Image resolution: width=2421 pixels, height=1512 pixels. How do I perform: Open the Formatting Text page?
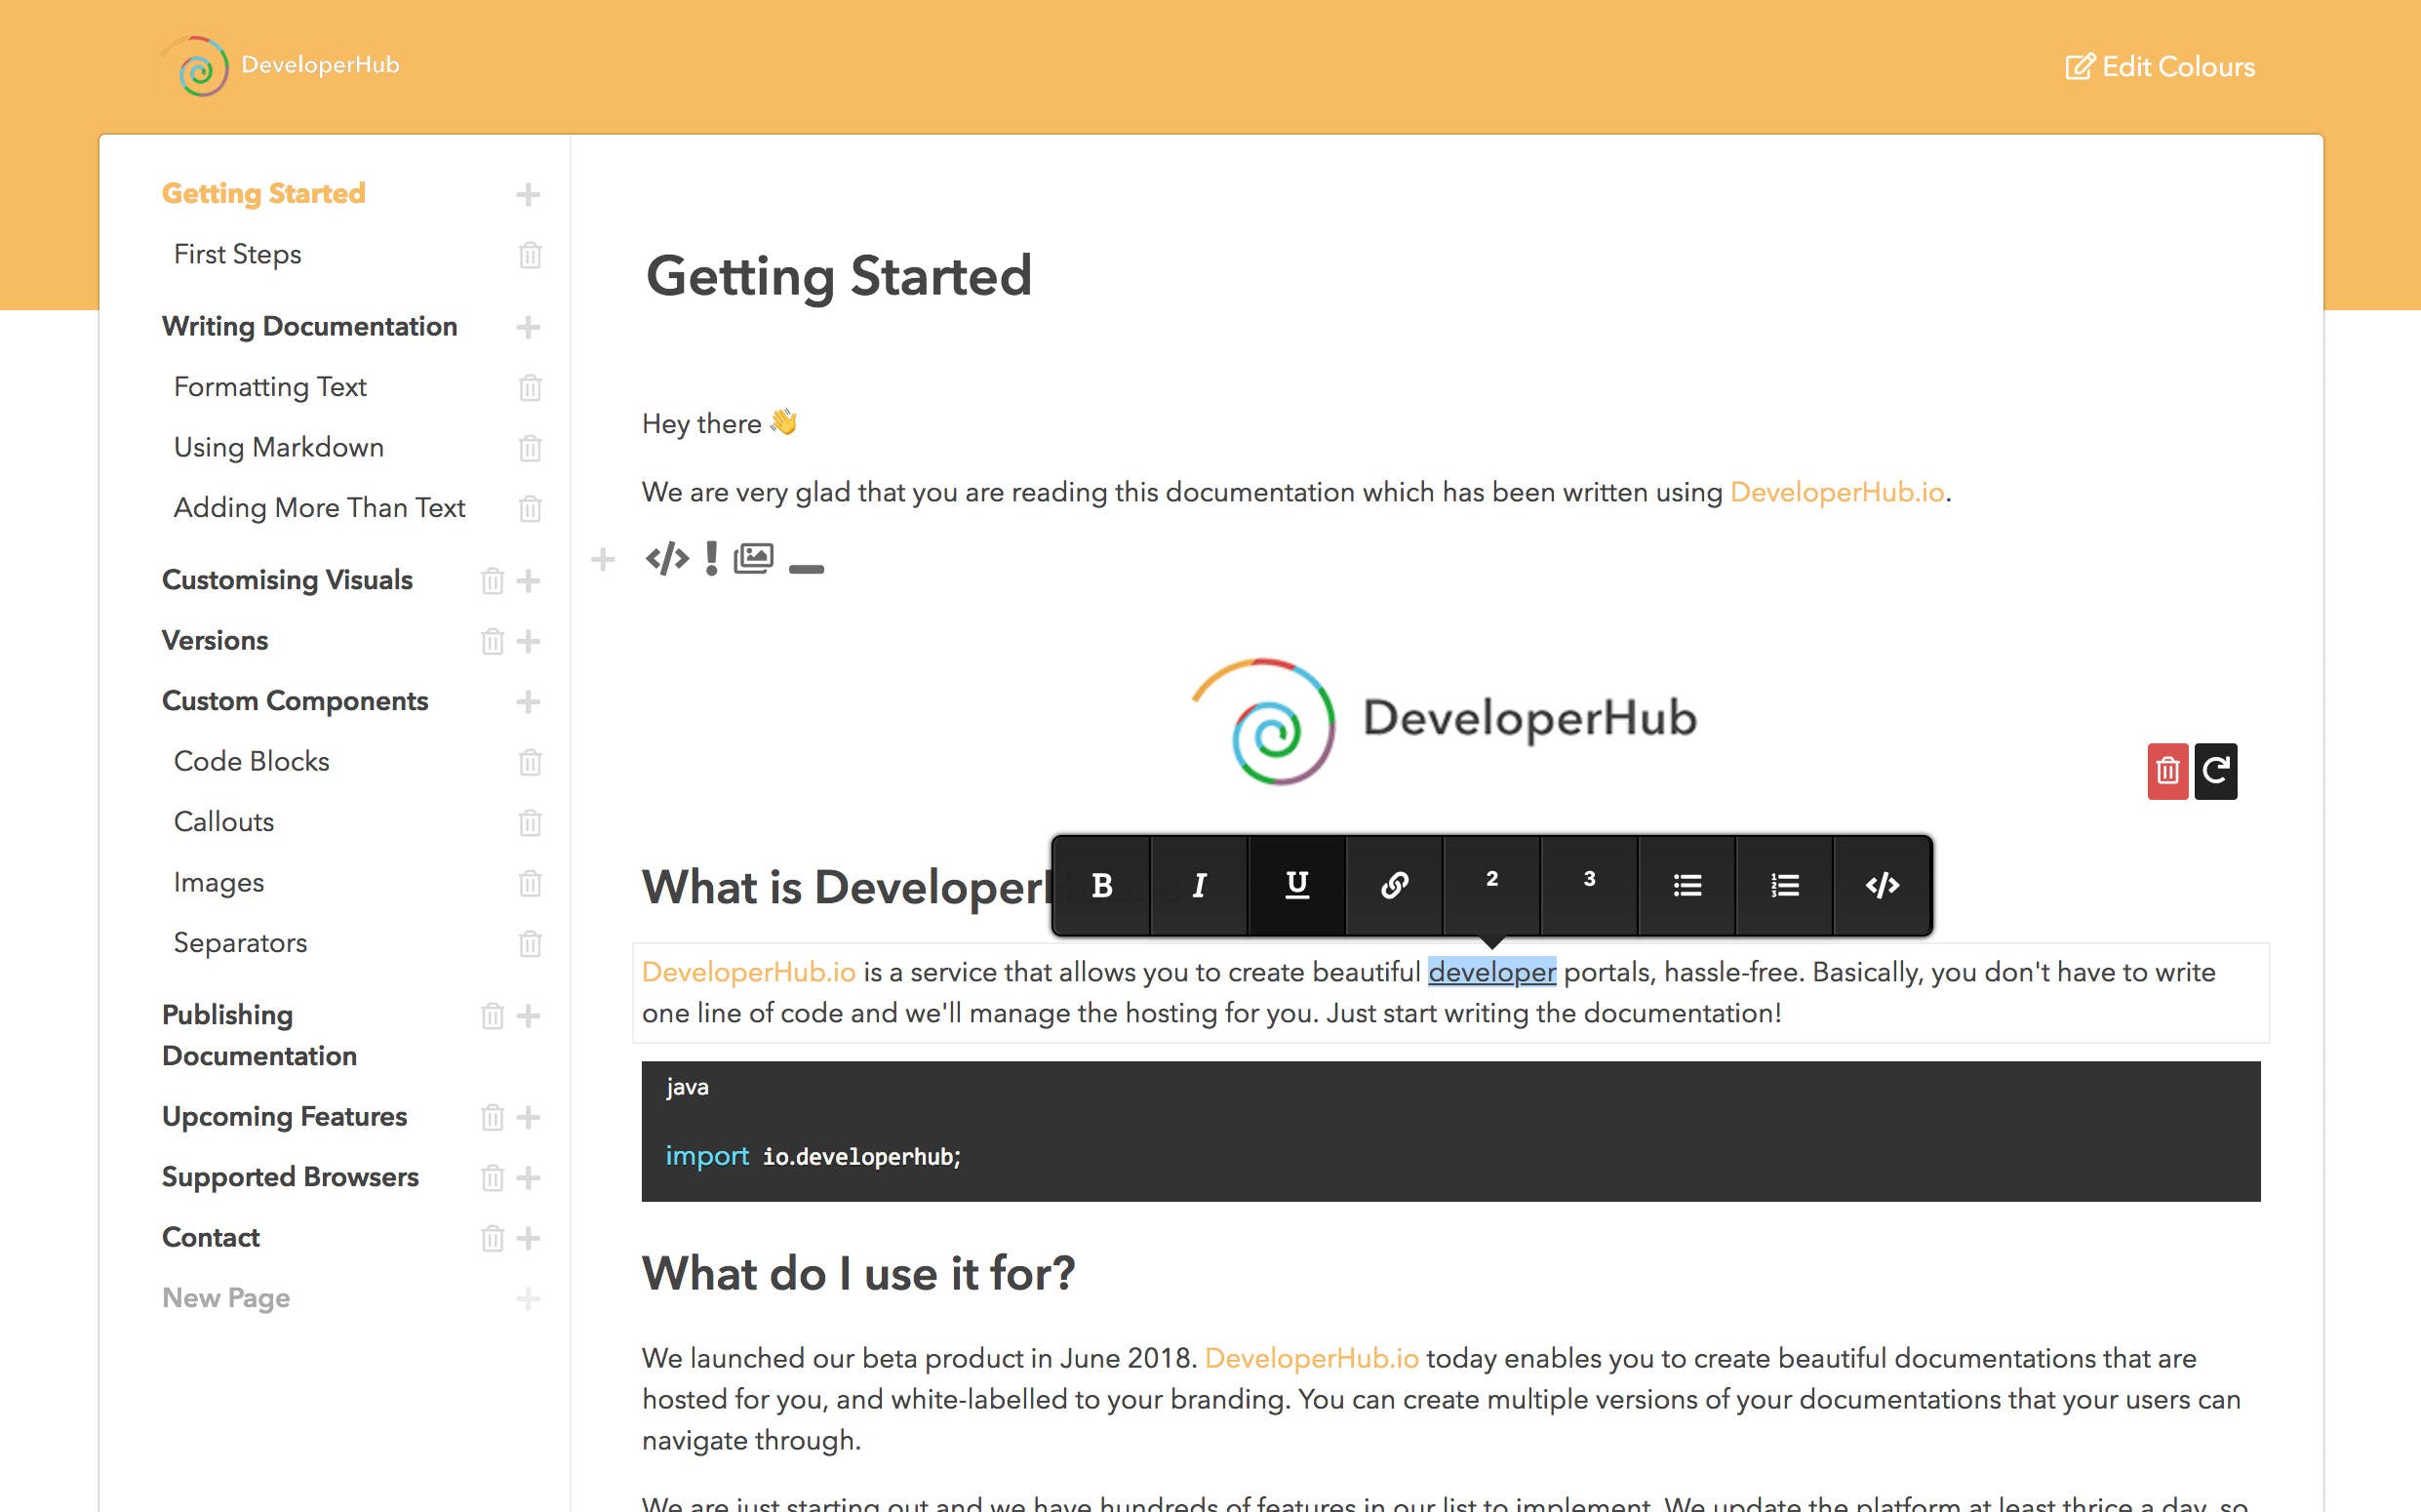pyautogui.click(x=270, y=387)
